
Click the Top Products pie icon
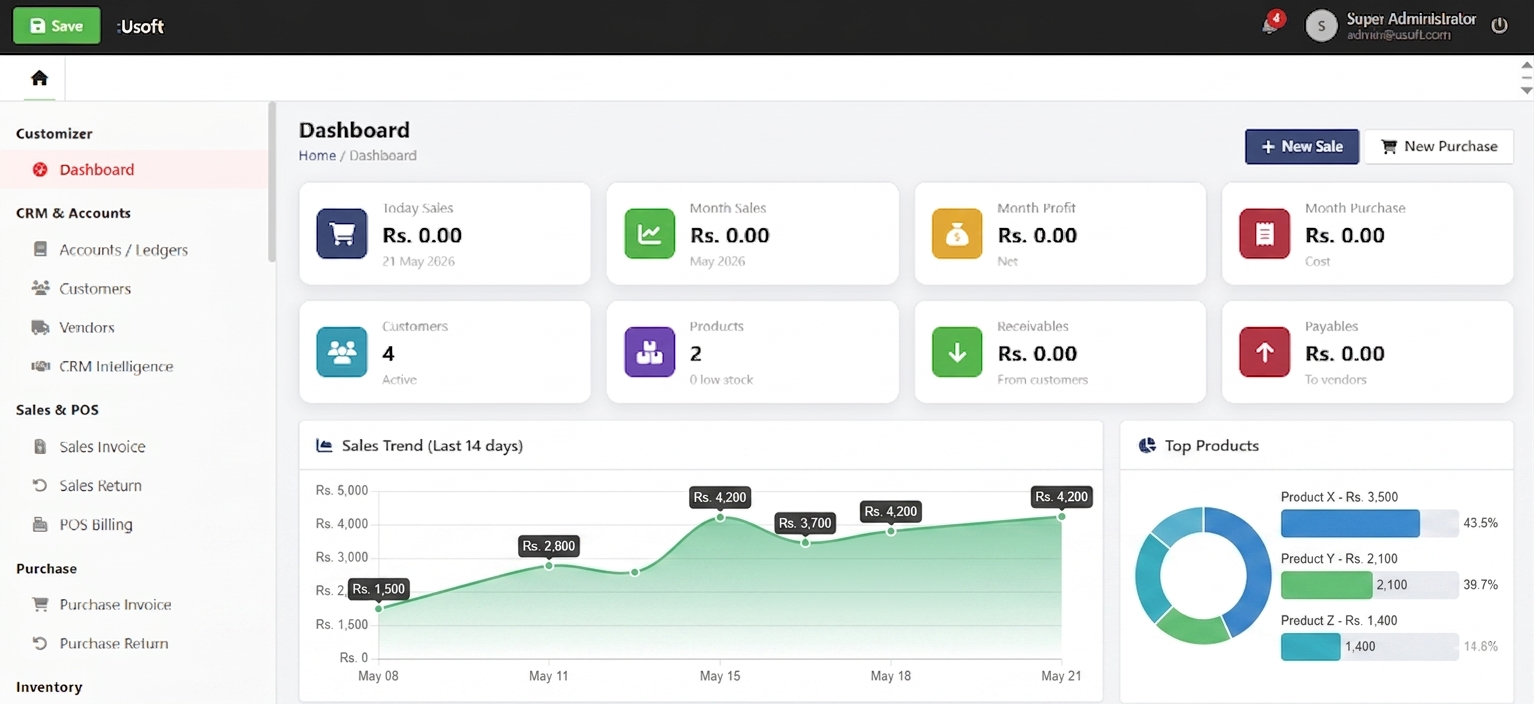pos(1147,445)
